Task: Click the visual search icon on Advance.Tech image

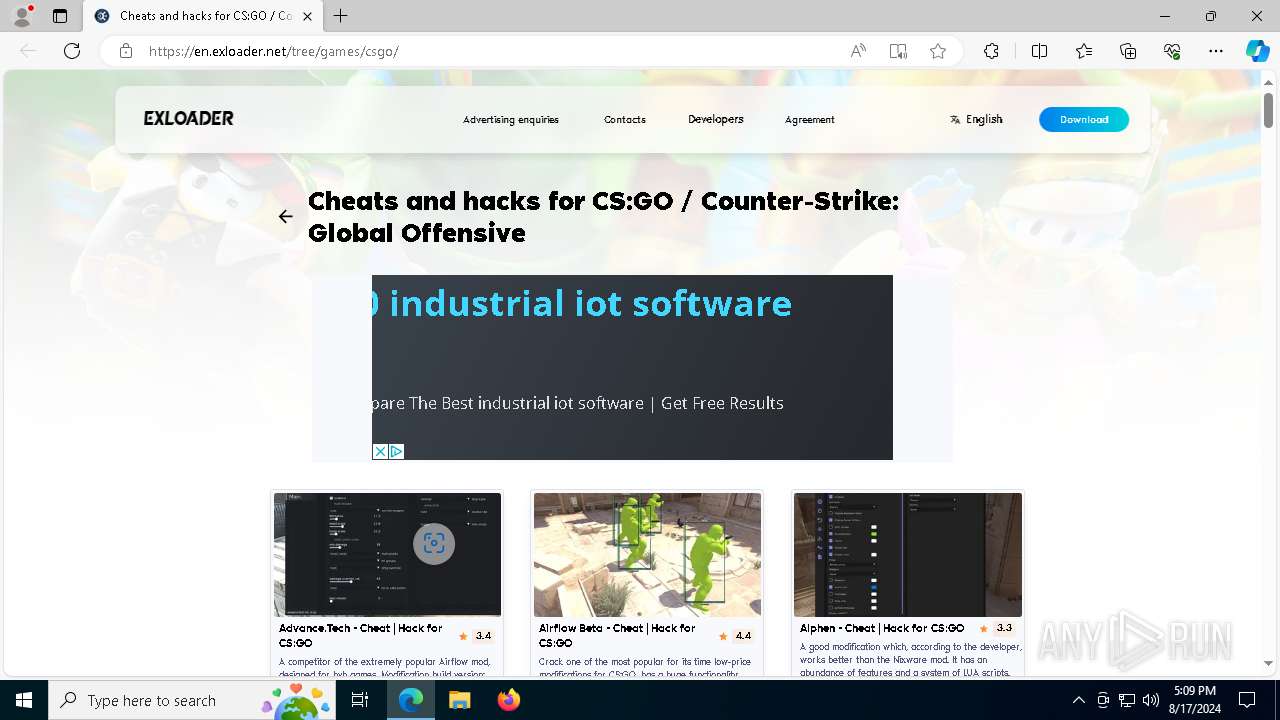Action: tap(434, 544)
